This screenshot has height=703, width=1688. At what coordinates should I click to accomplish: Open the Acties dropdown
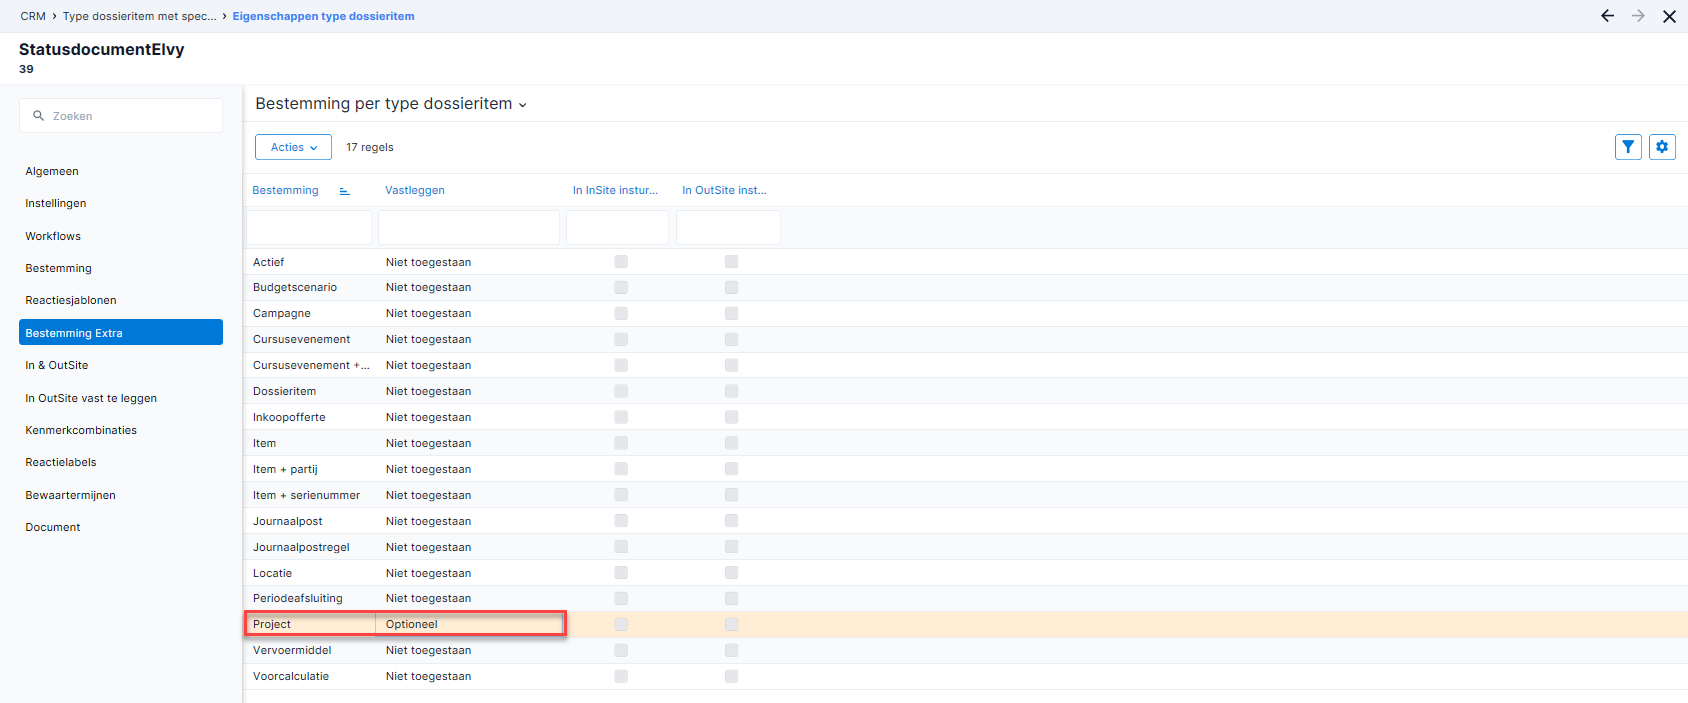tap(293, 147)
